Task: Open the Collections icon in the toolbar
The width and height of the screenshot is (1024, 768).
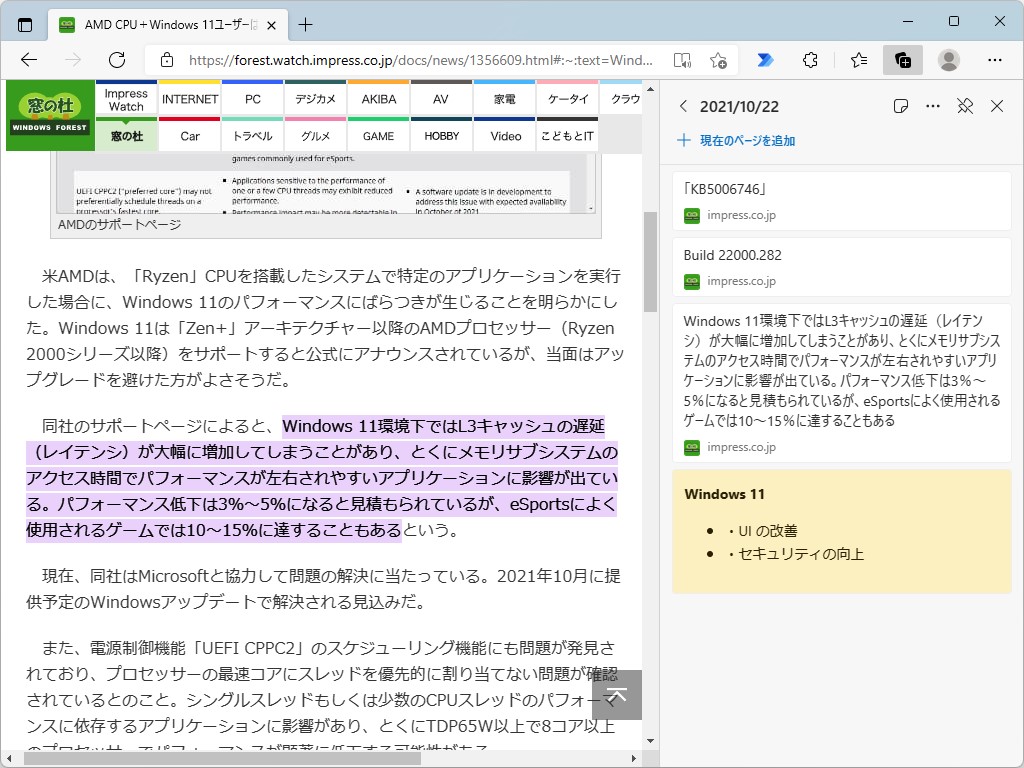Action: click(903, 60)
